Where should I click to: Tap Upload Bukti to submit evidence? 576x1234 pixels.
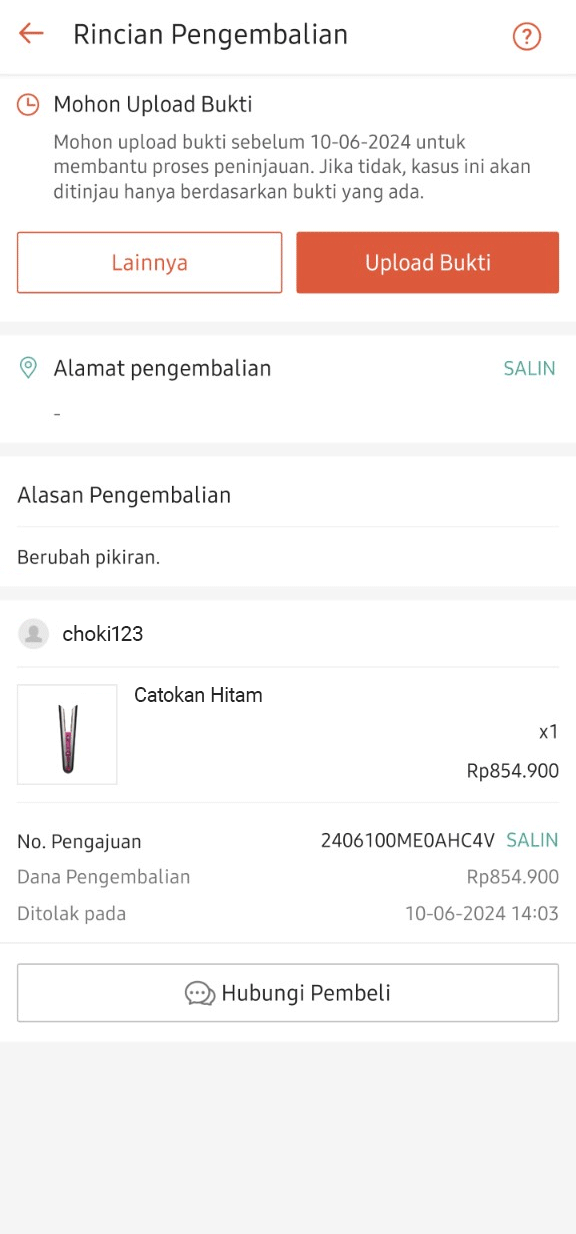point(427,262)
